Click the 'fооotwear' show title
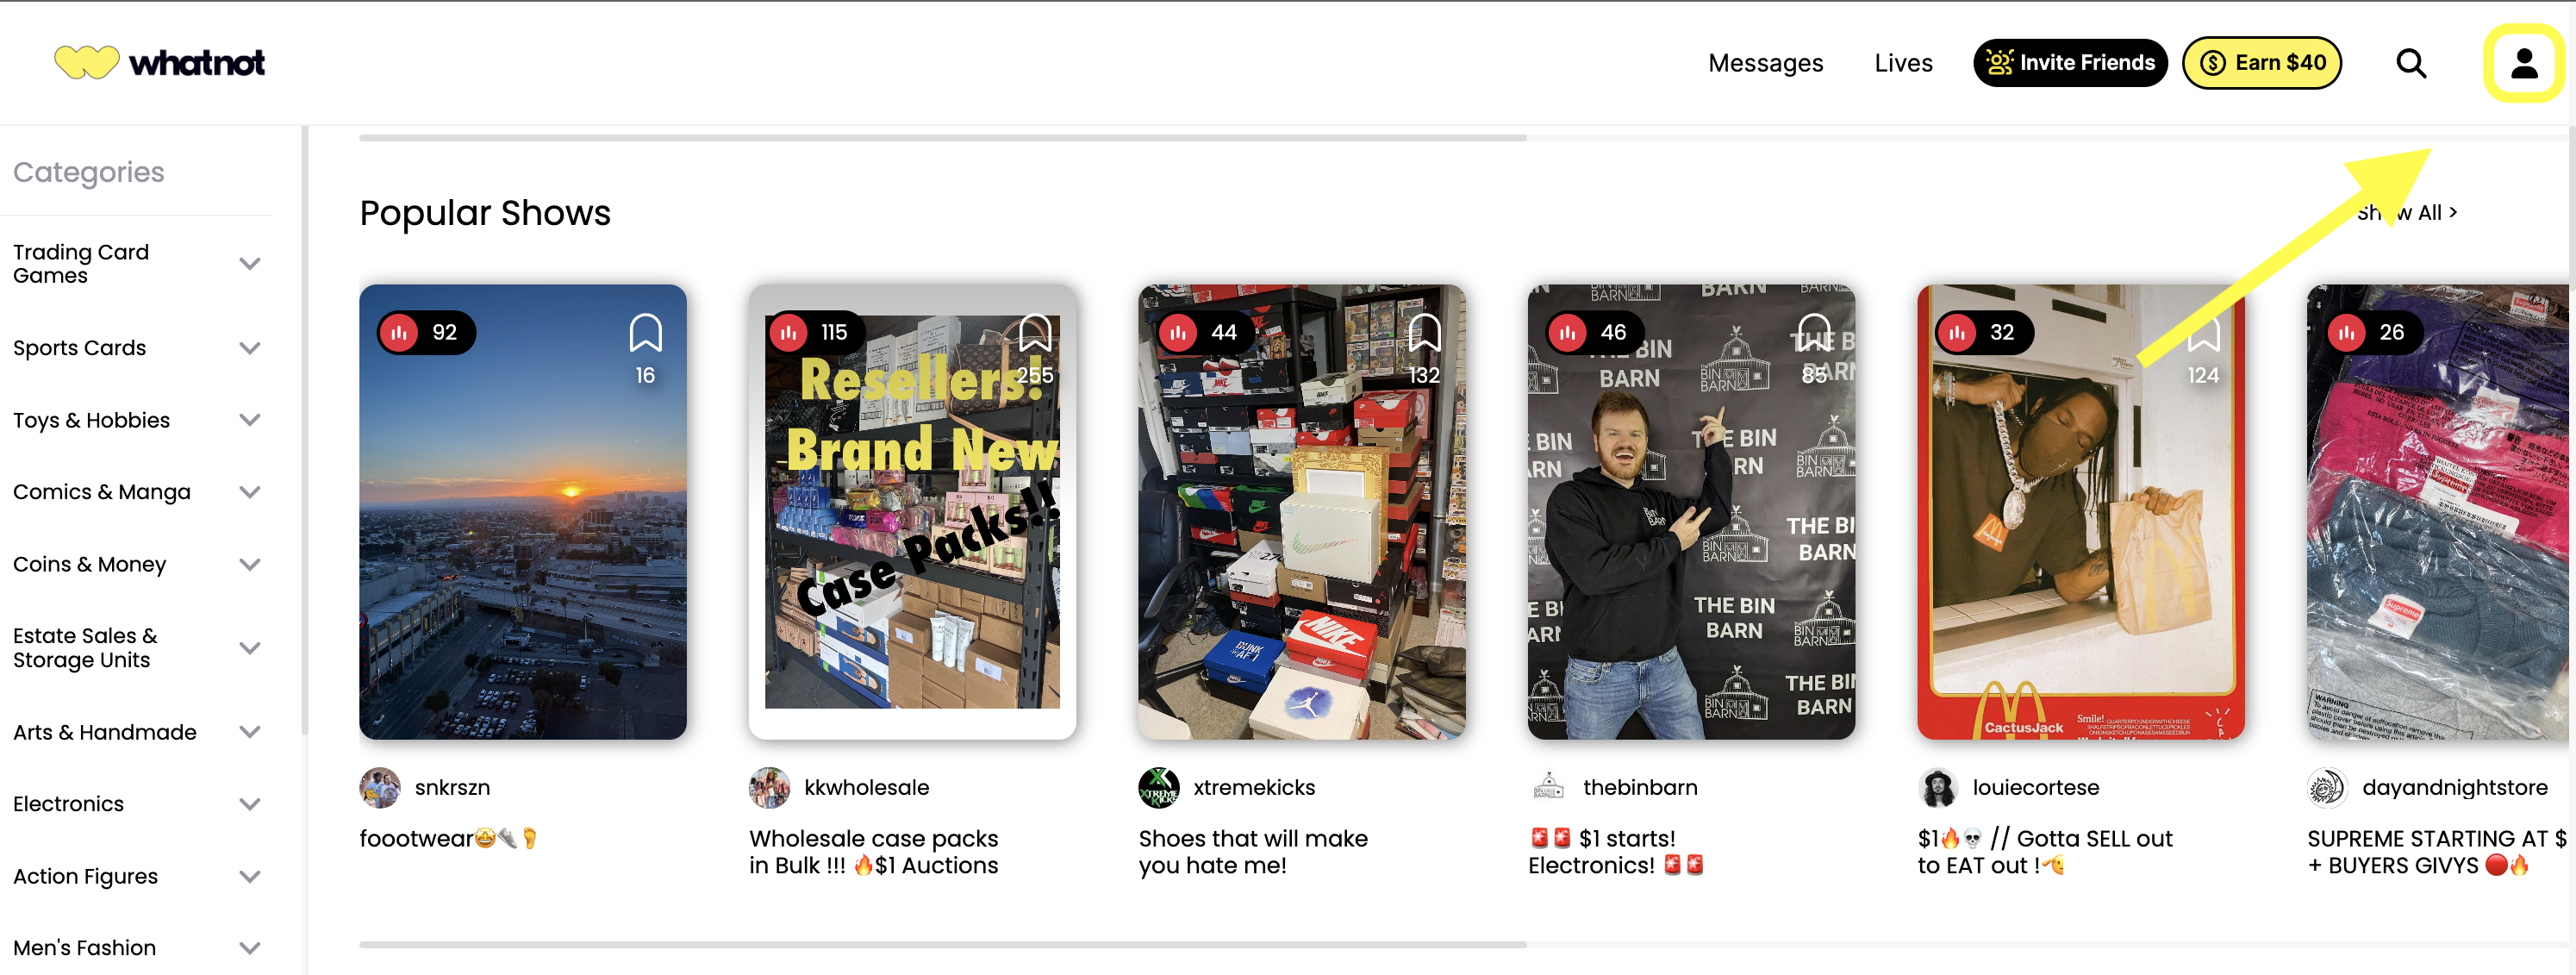 point(449,839)
